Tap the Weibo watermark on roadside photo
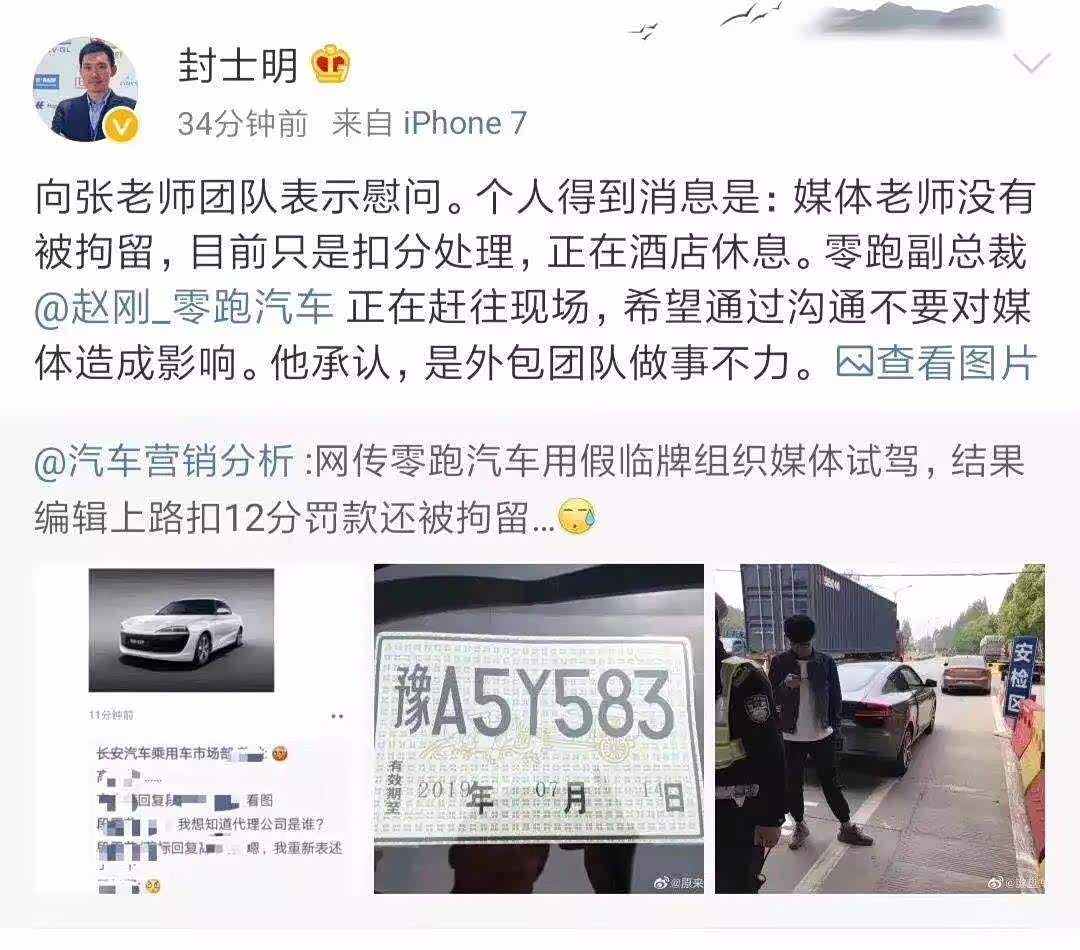1080x950 pixels. (x=1016, y=882)
